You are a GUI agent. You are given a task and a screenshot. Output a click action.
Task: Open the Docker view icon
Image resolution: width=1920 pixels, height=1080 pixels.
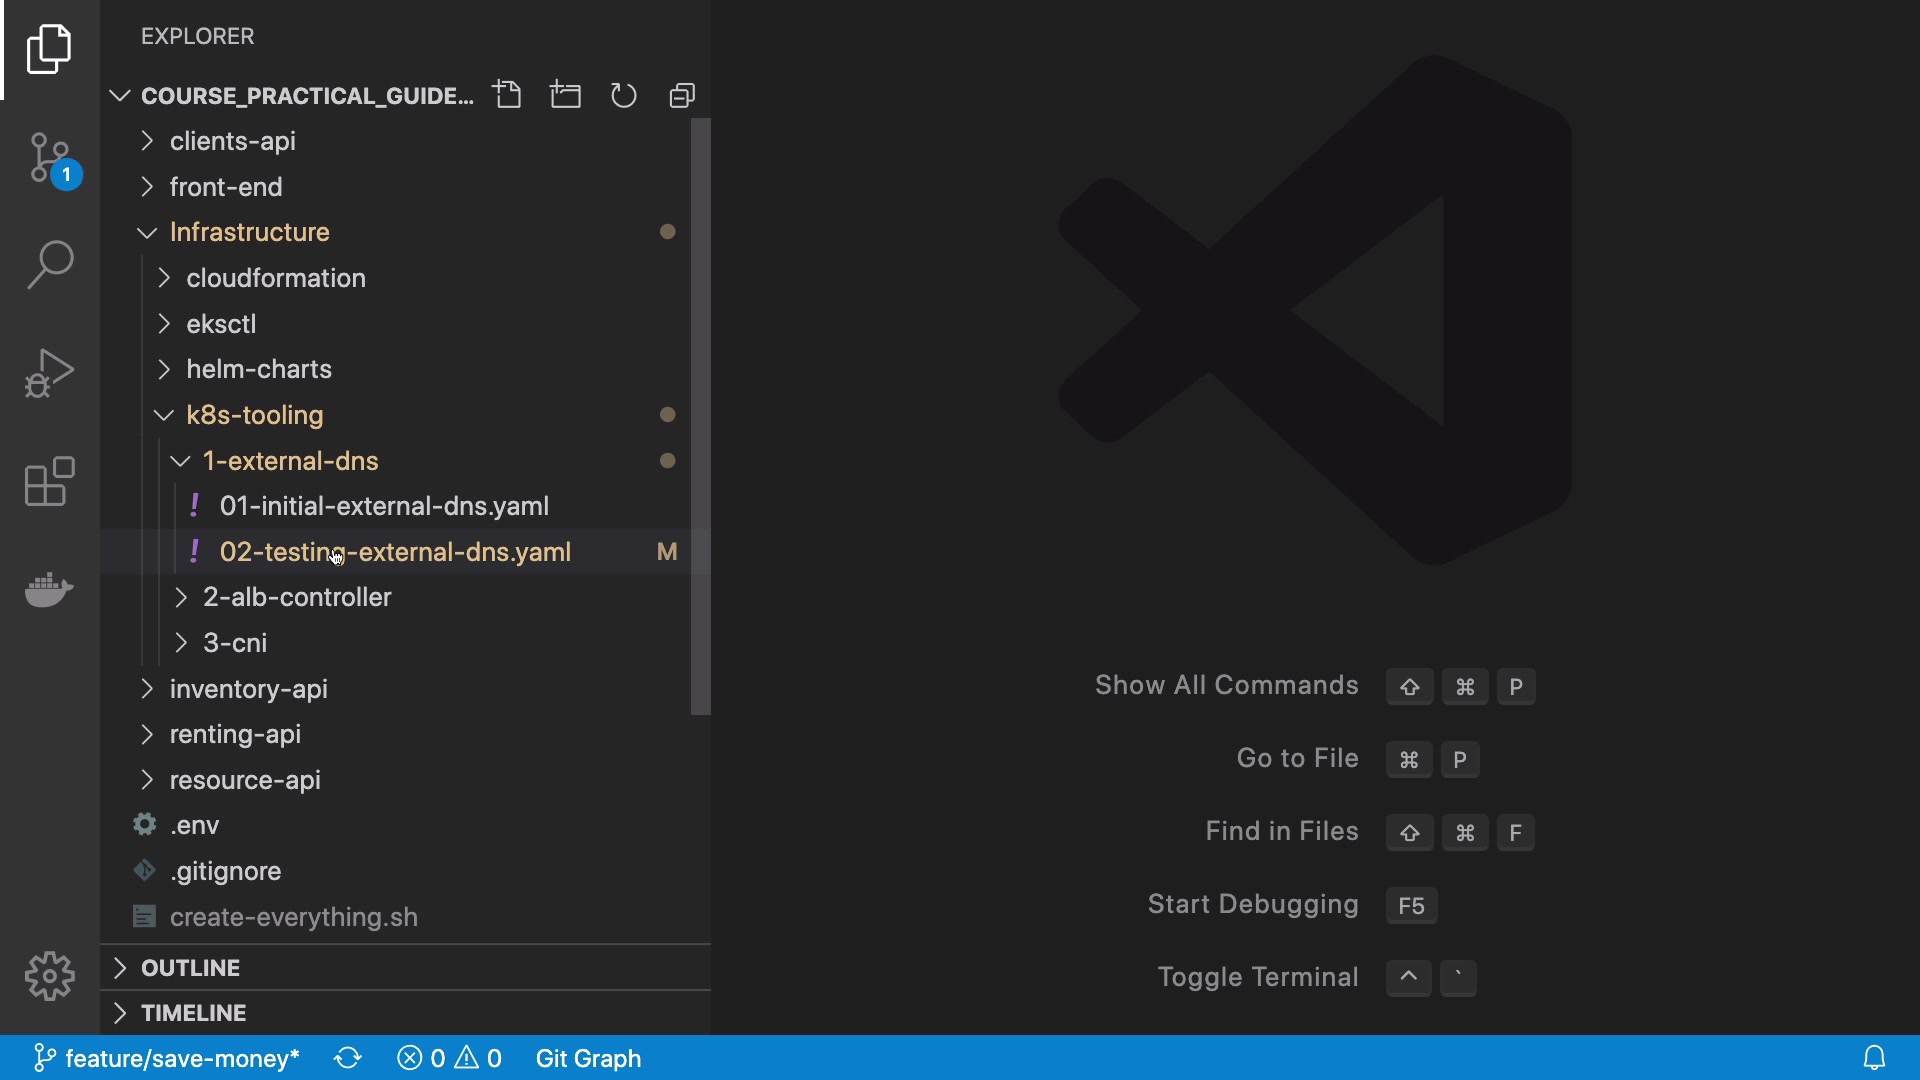tap(50, 589)
